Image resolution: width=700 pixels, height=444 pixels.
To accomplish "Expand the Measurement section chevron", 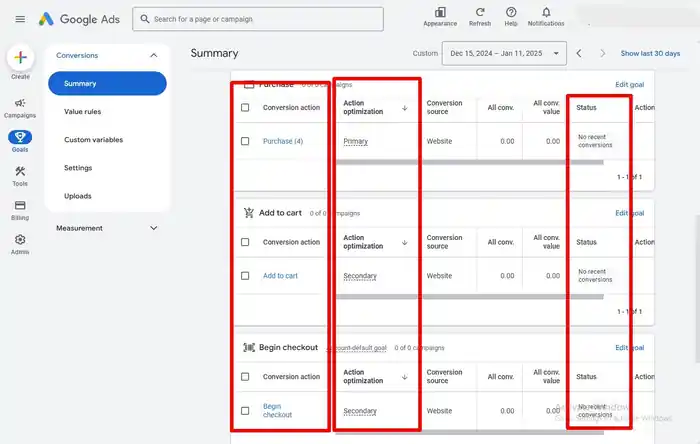I will [154, 228].
